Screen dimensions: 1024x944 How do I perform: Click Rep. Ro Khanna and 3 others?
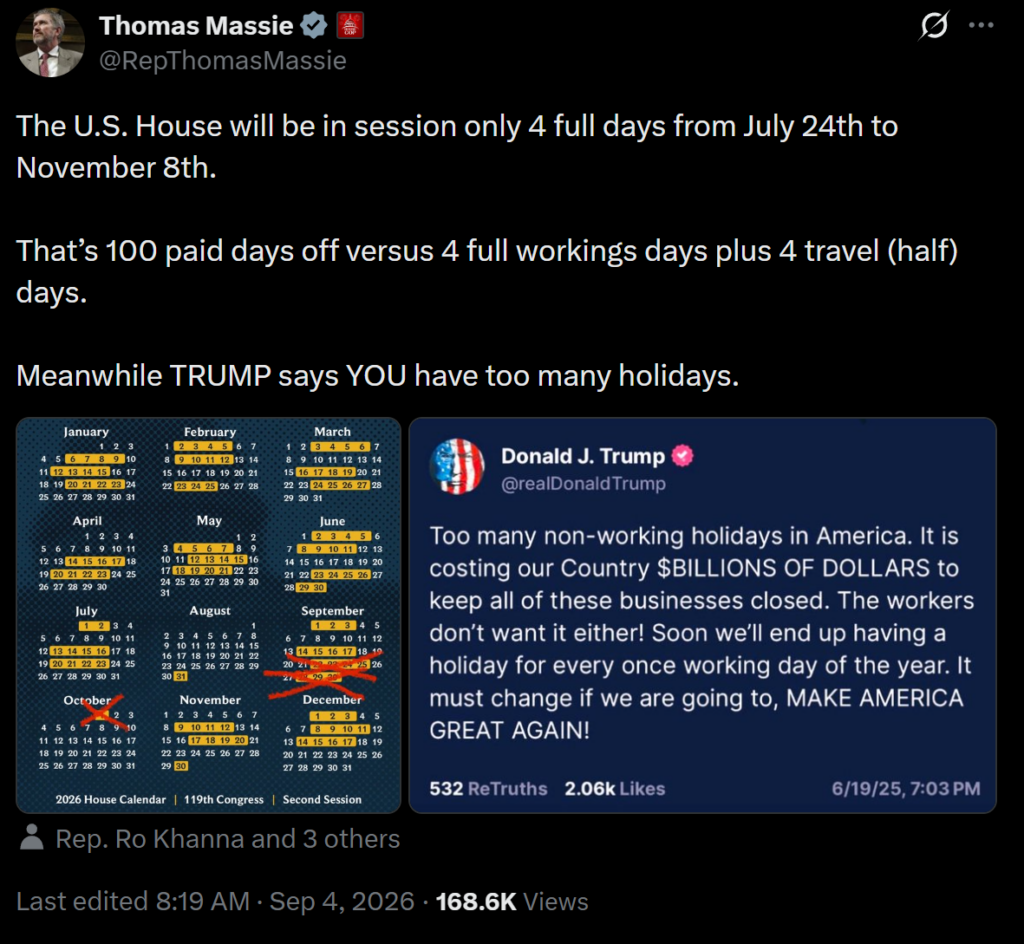point(228,839)
